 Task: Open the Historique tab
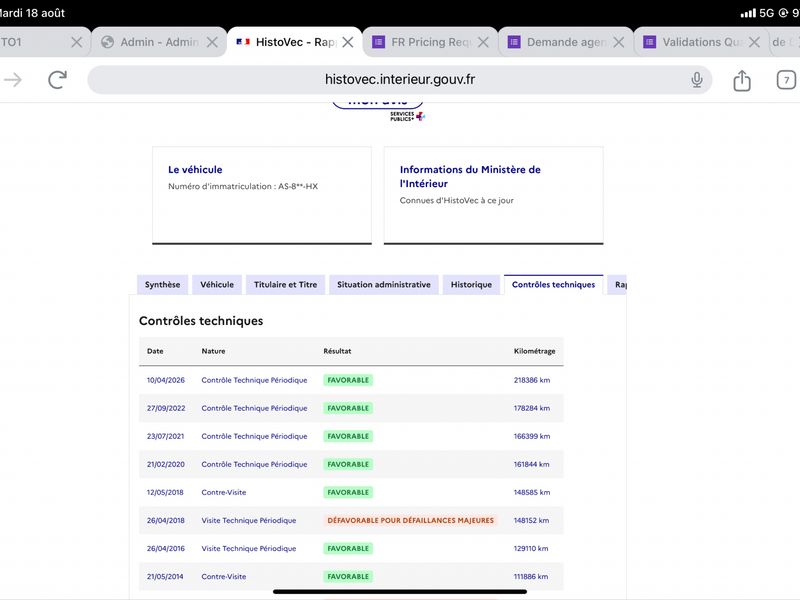(x=471, y=285)
